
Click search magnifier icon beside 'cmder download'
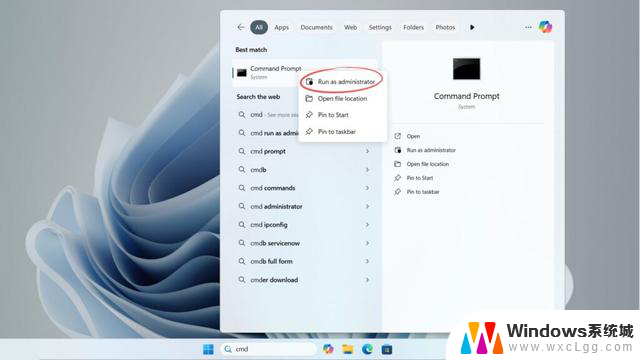[242, 280]
